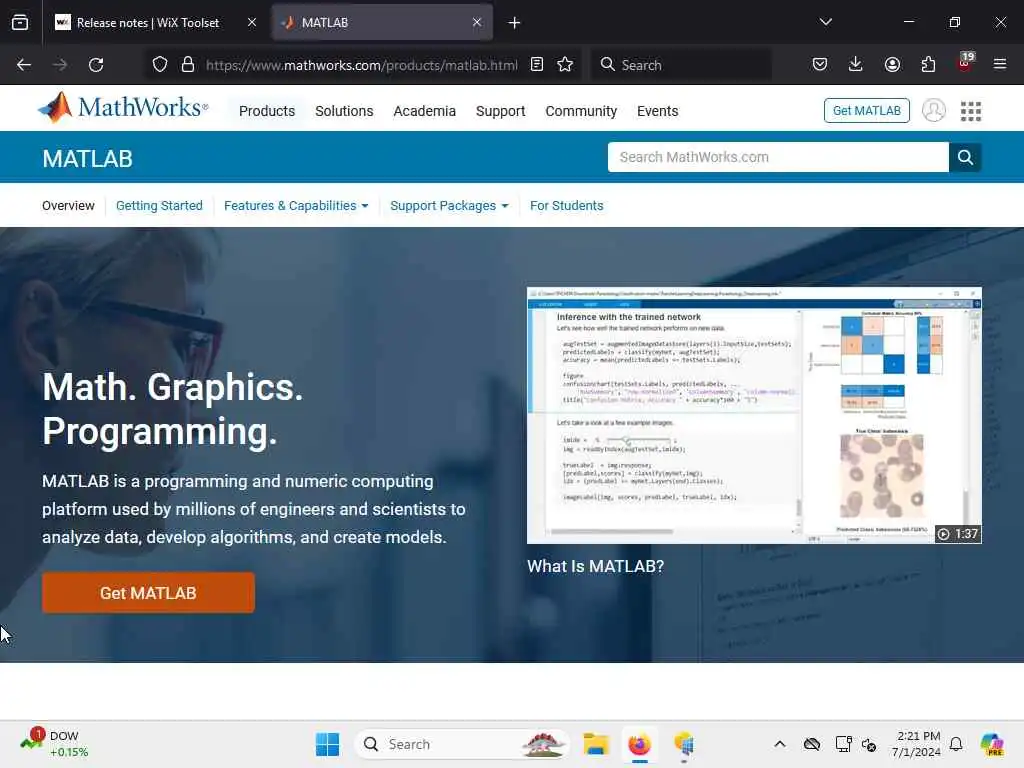The width and height of the screenshot is (1024, 768).
Task: Click the URL address field
Action: (361, 65)
